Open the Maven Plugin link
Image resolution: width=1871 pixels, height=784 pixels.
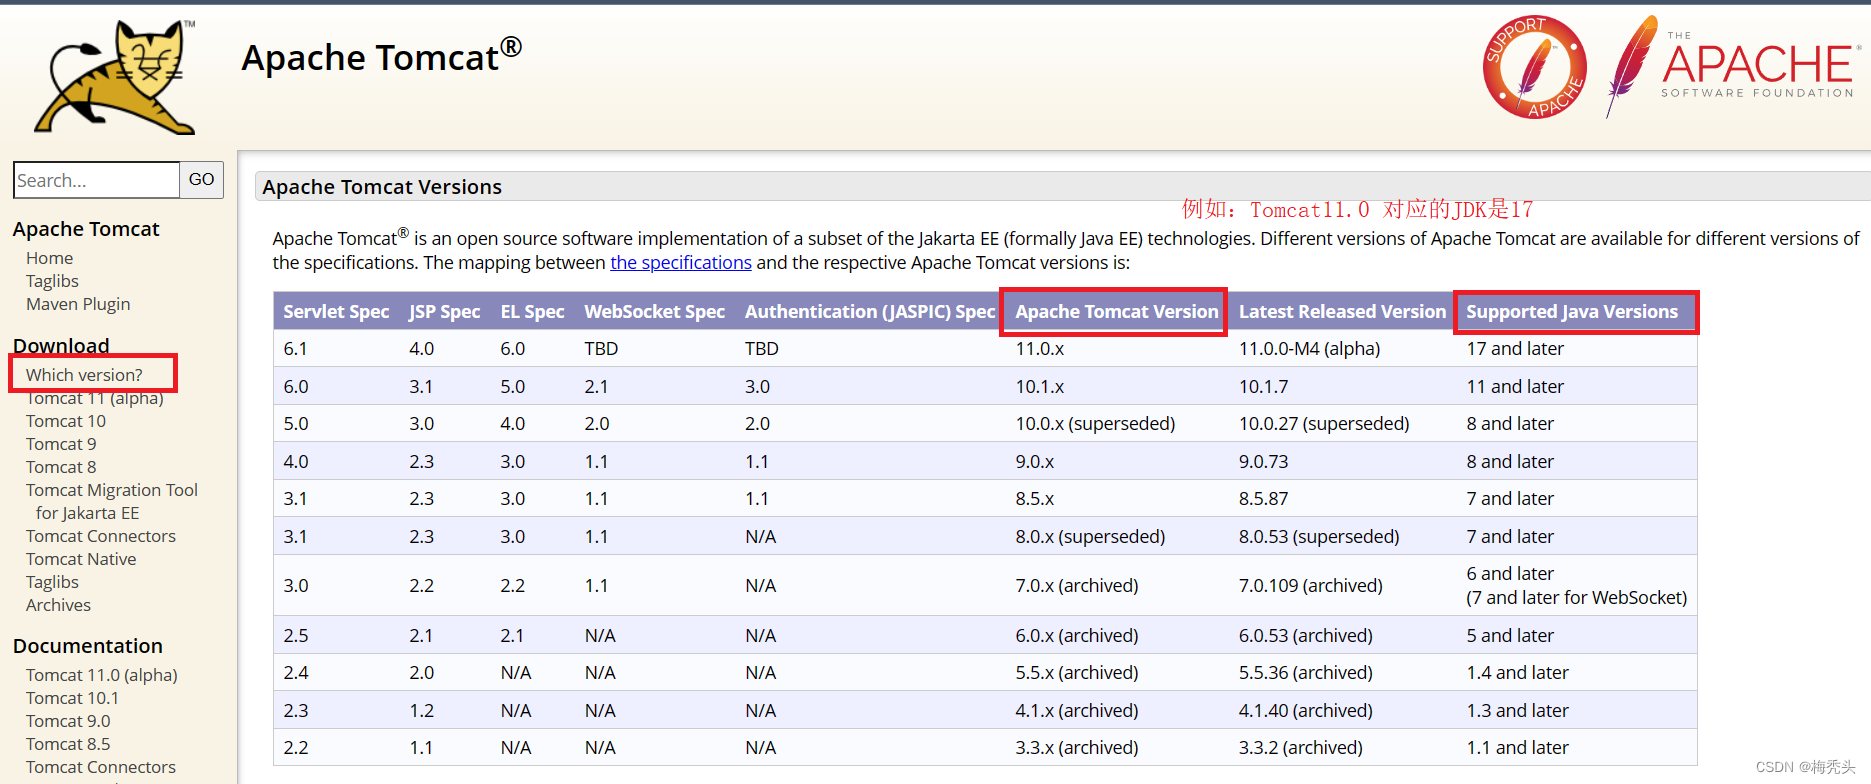78,304
